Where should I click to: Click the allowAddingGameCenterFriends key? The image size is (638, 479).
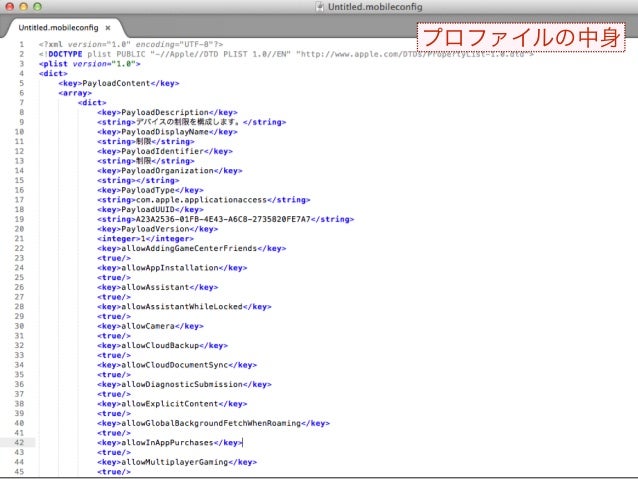[192, 249]
